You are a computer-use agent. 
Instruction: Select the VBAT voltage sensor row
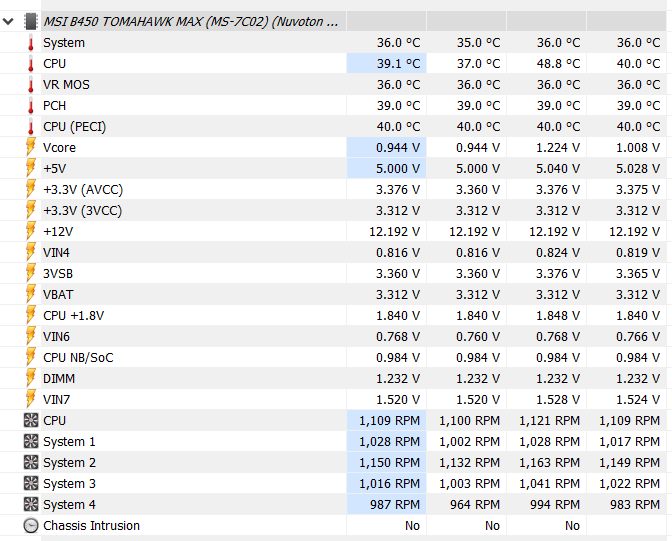coord(333,295)
